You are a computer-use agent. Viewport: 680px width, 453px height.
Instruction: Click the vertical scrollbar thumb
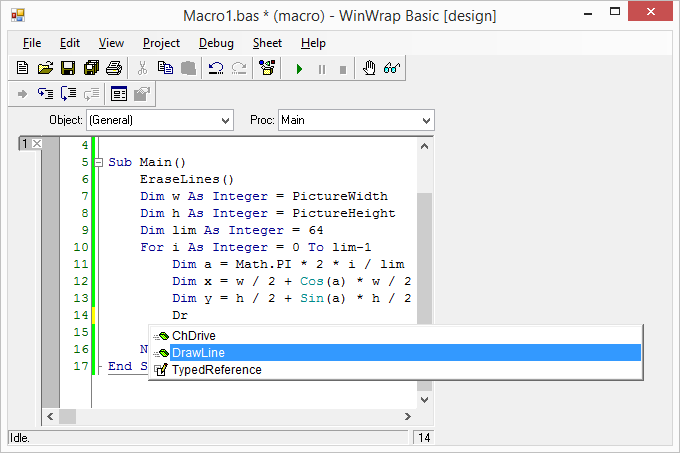[425, 258]
